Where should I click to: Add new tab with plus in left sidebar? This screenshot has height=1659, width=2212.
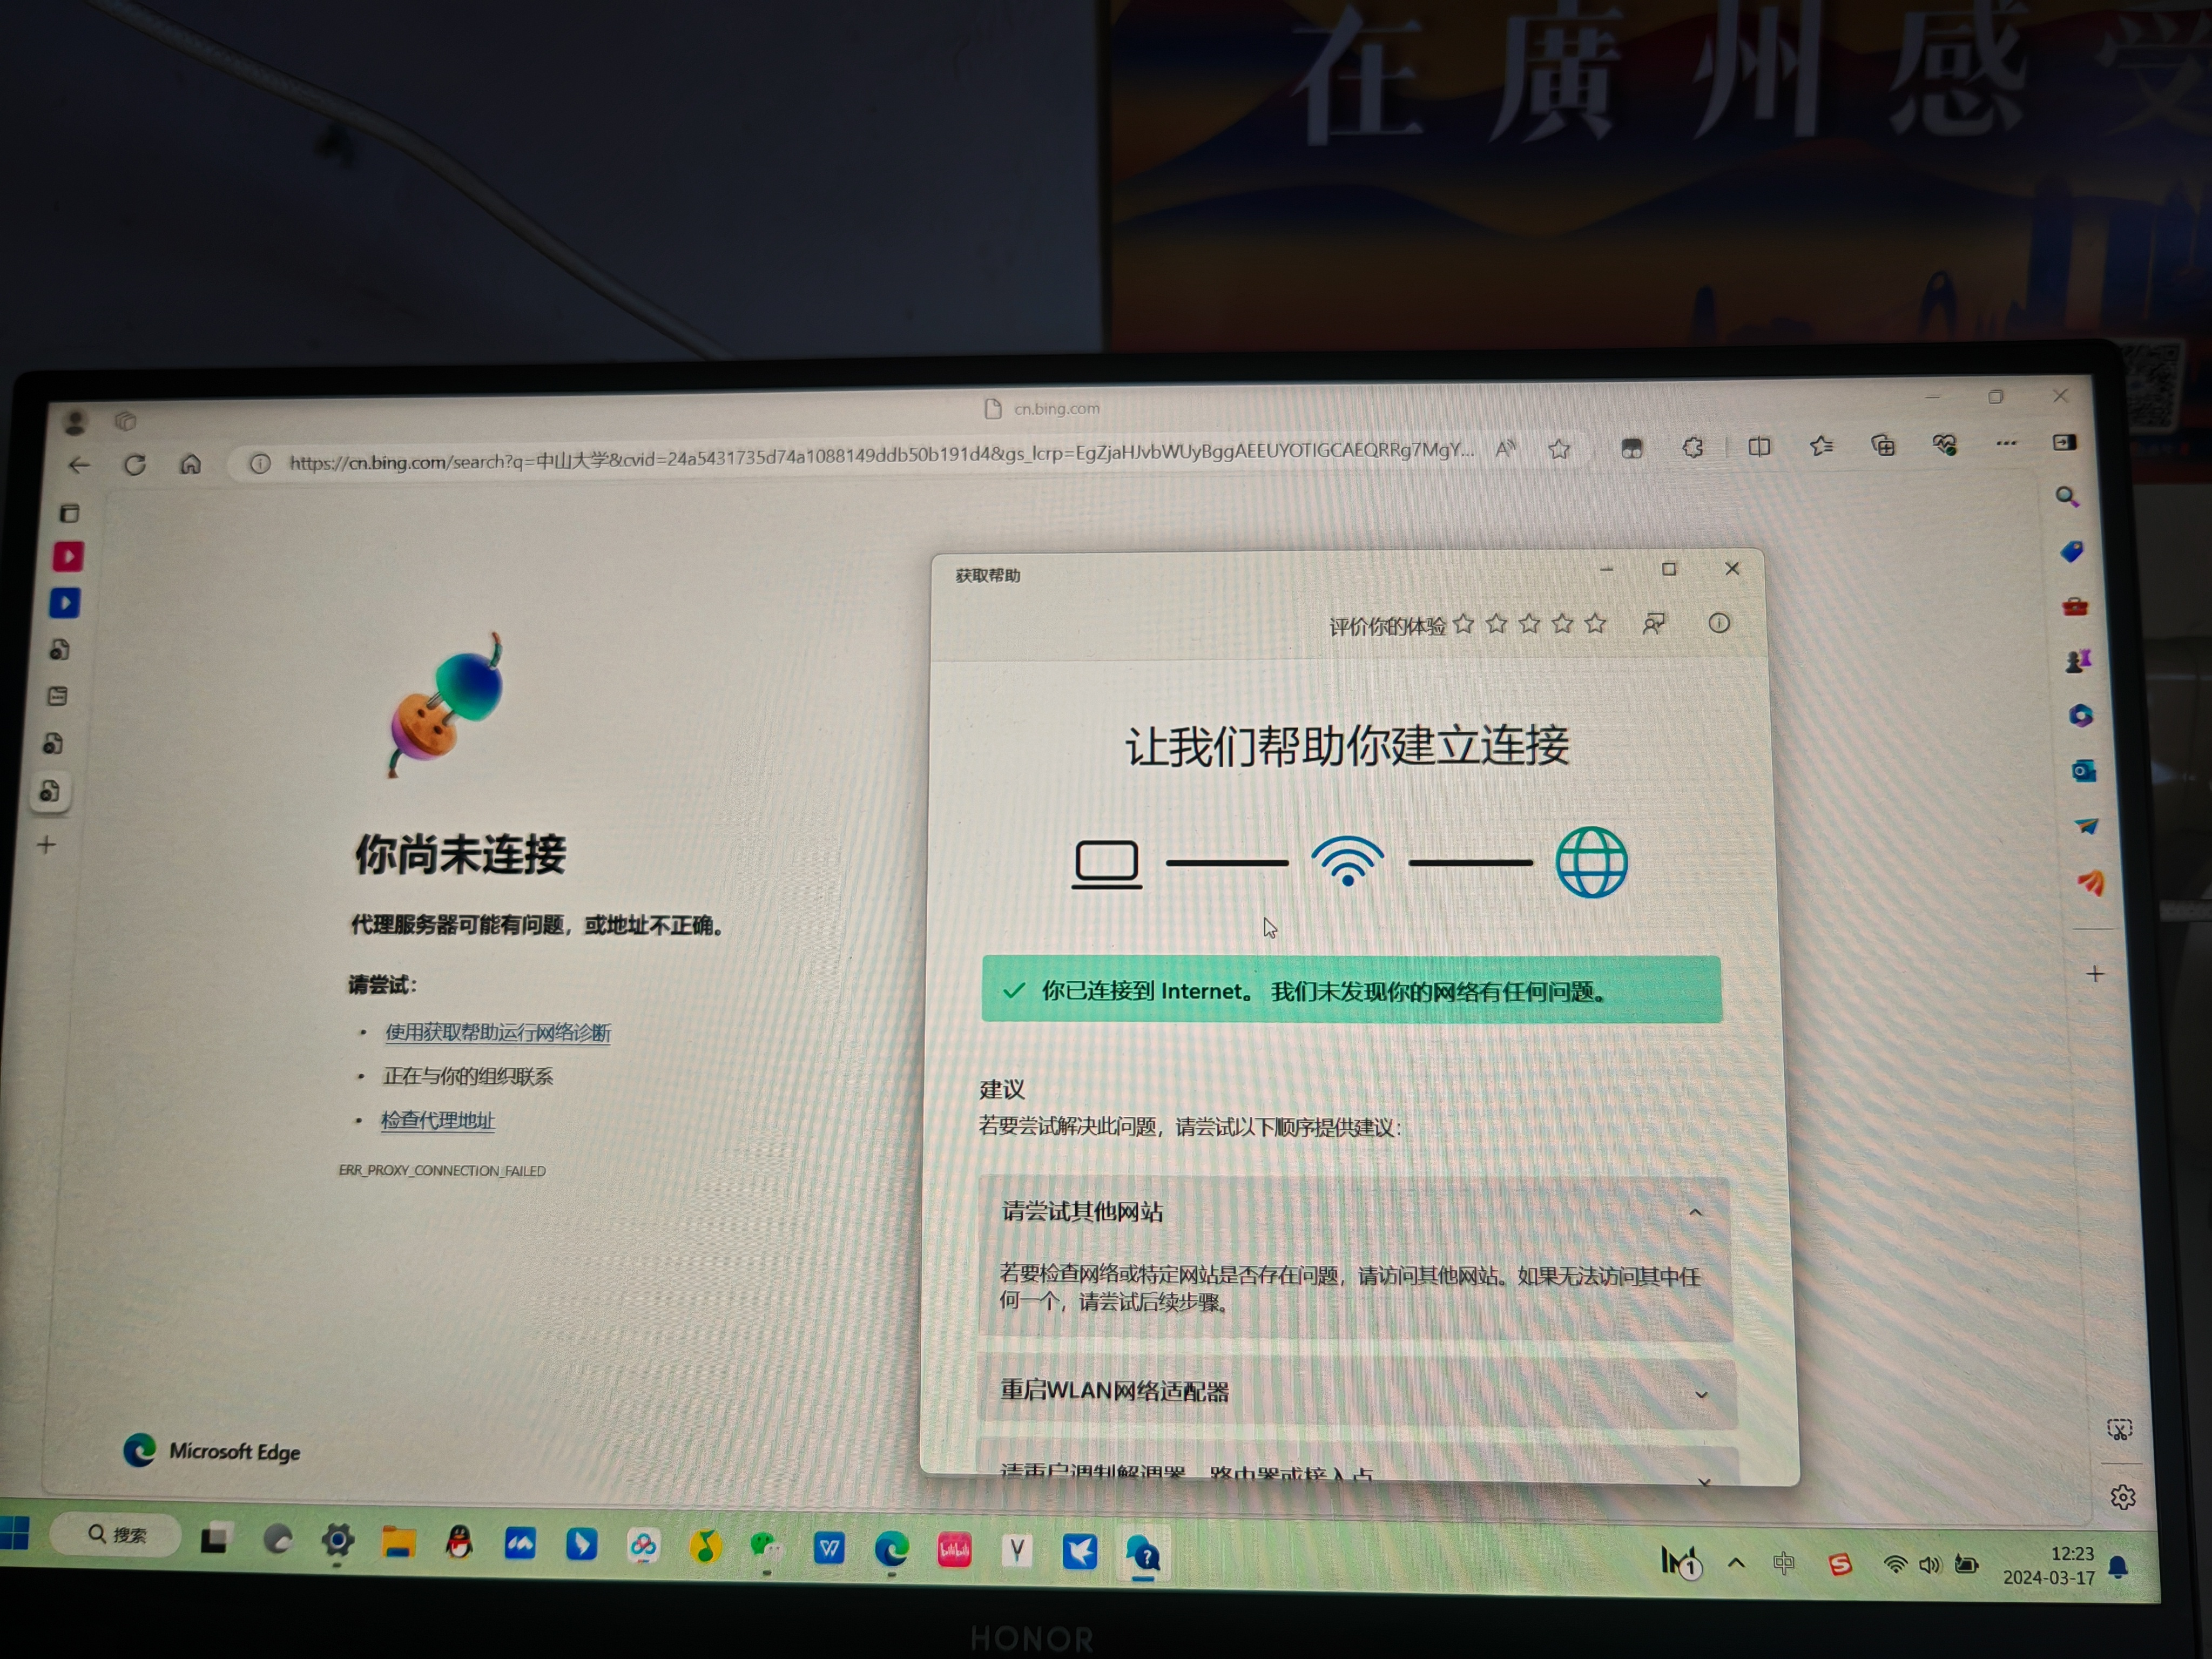pos(46,845)
